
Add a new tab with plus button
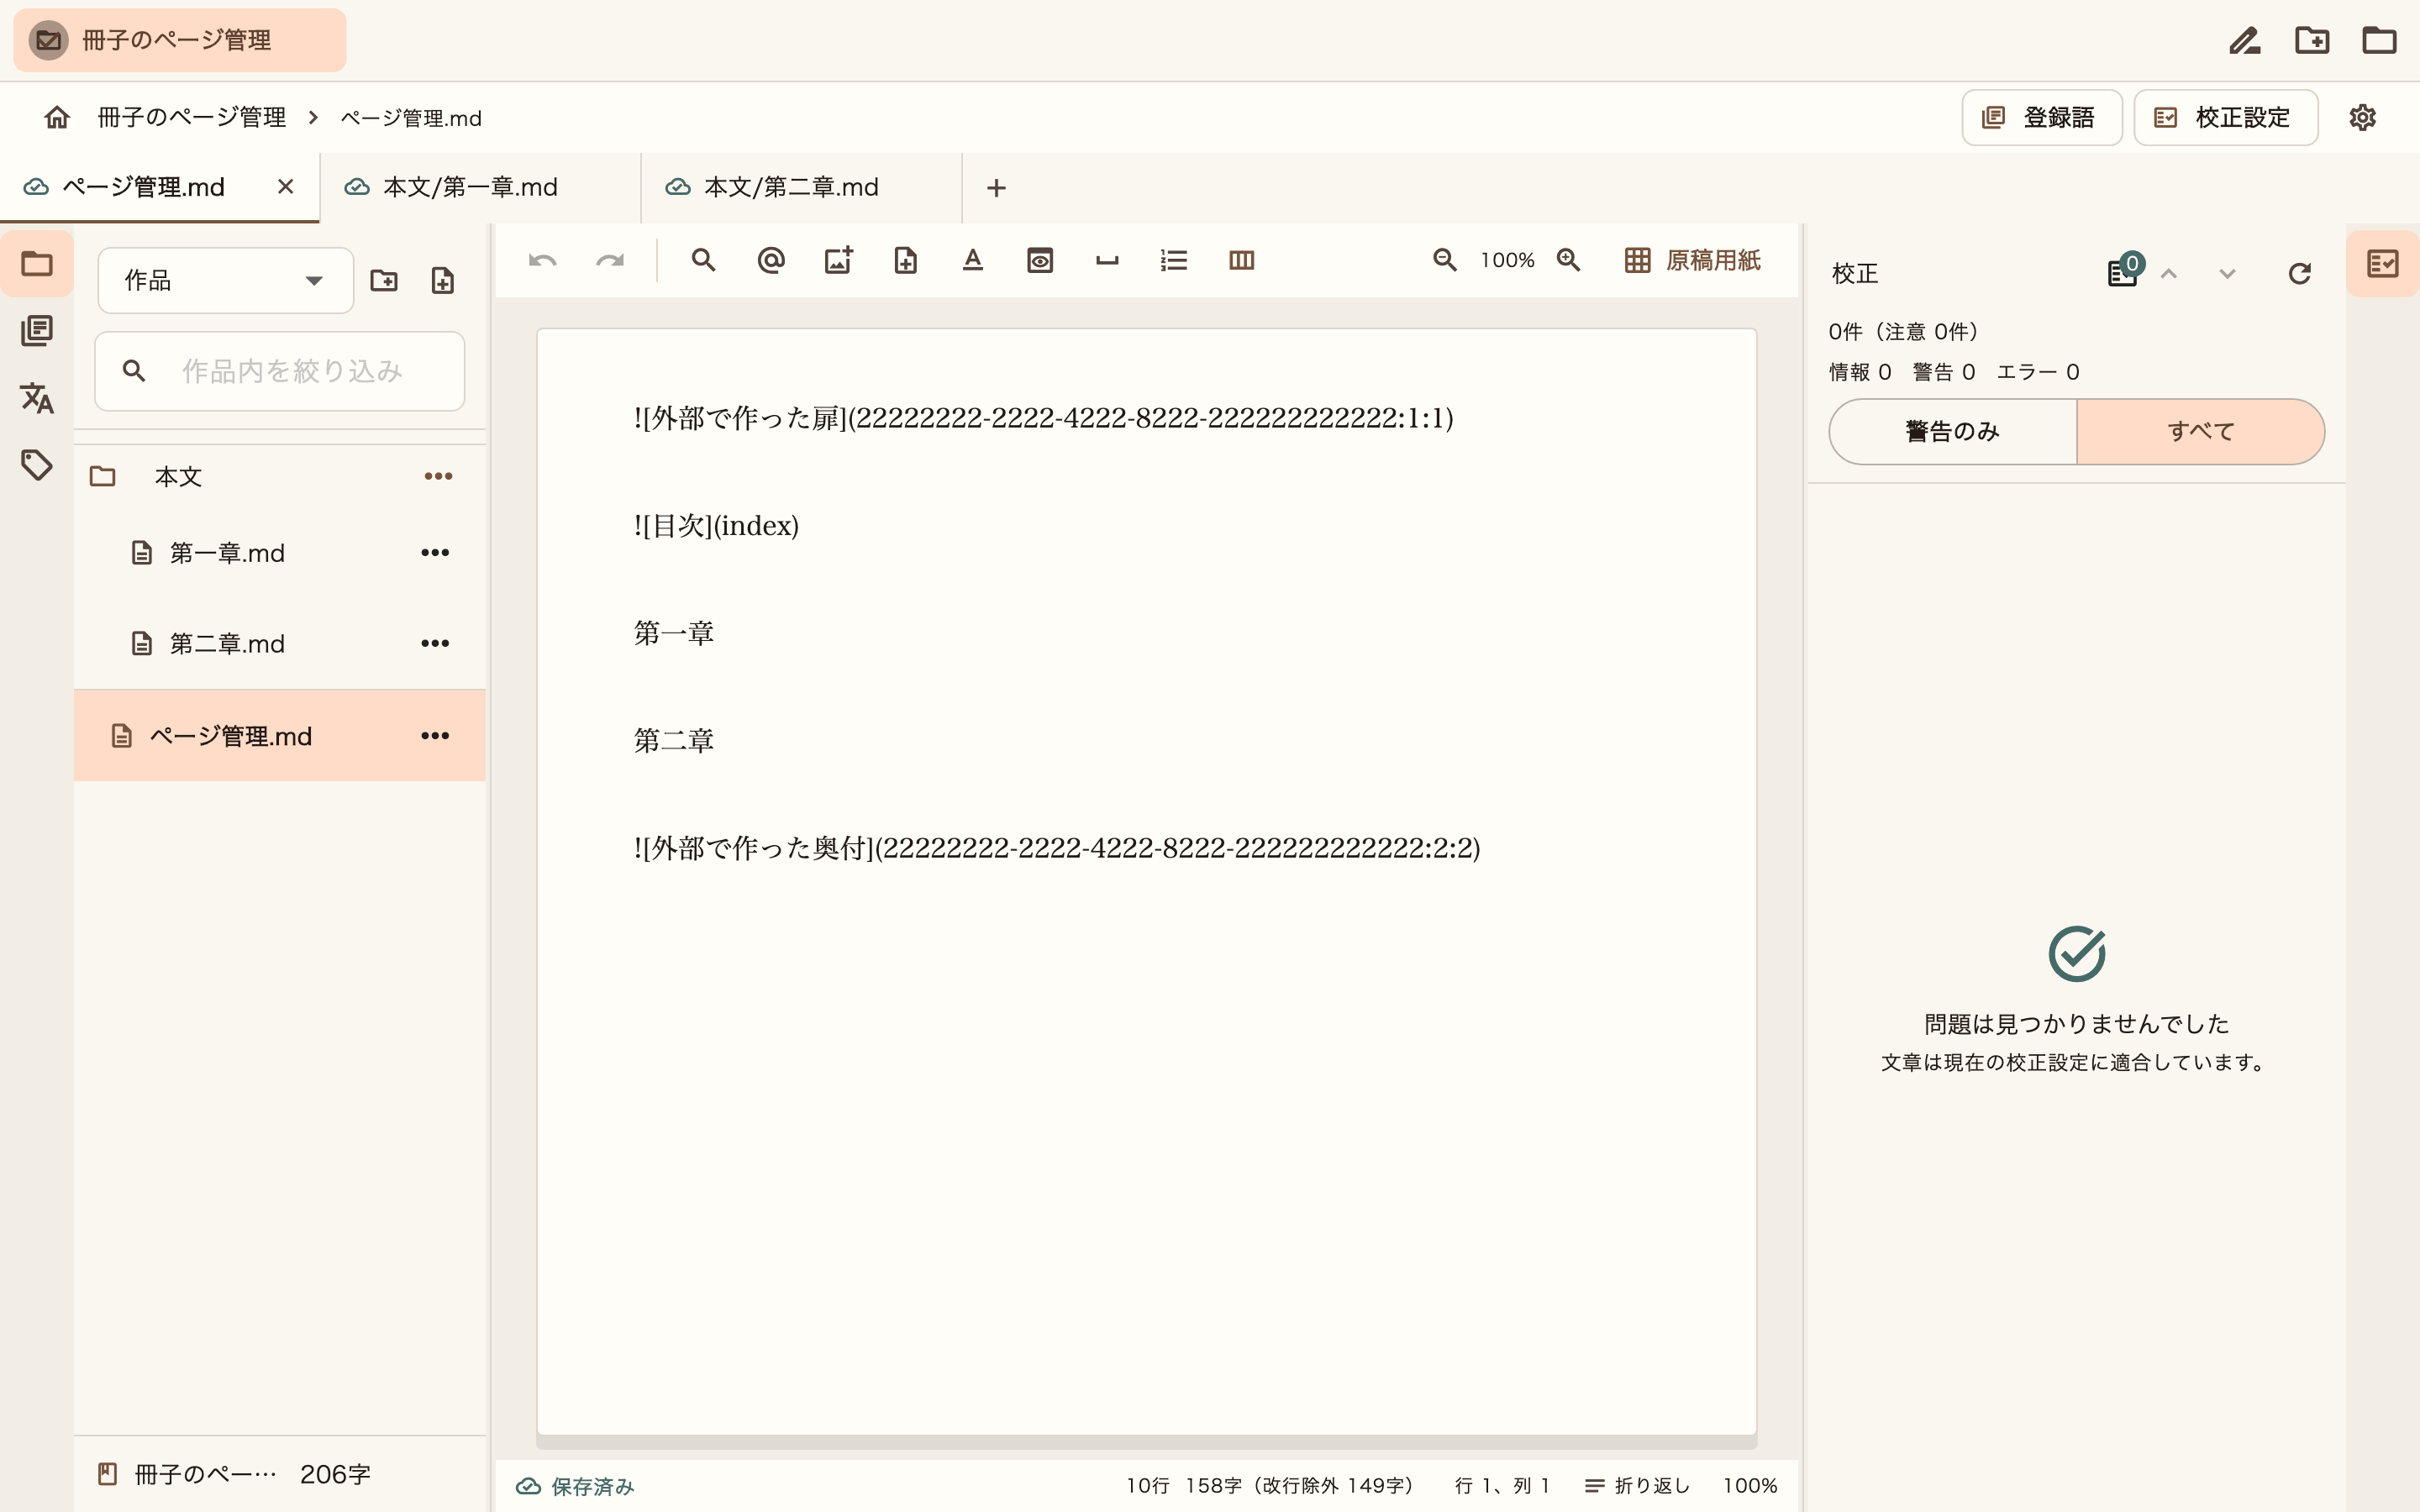pos(996,188)
